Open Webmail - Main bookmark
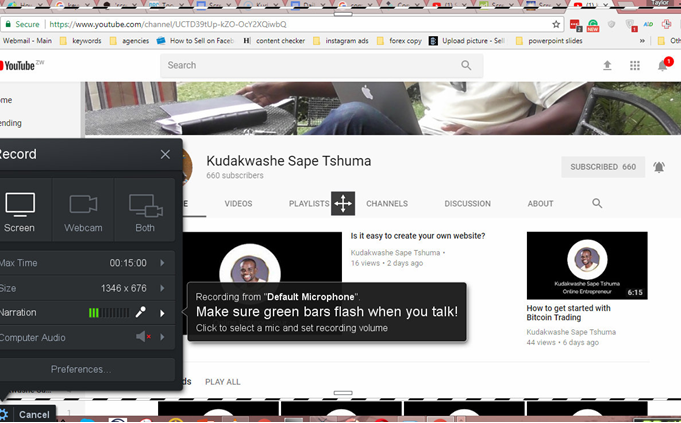681x423 pixels. (27, 41)
